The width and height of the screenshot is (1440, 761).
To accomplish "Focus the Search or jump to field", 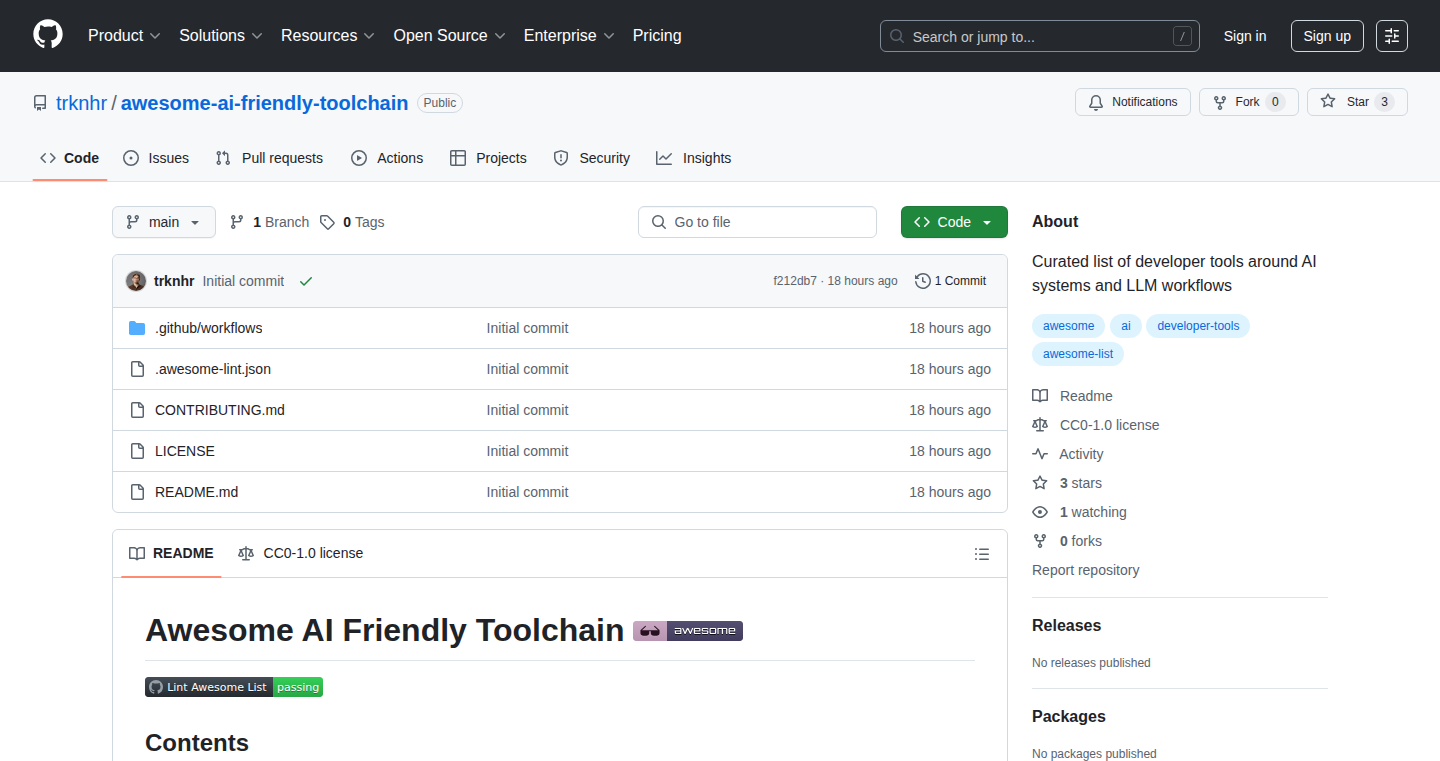I will (x=1040, y=36).
